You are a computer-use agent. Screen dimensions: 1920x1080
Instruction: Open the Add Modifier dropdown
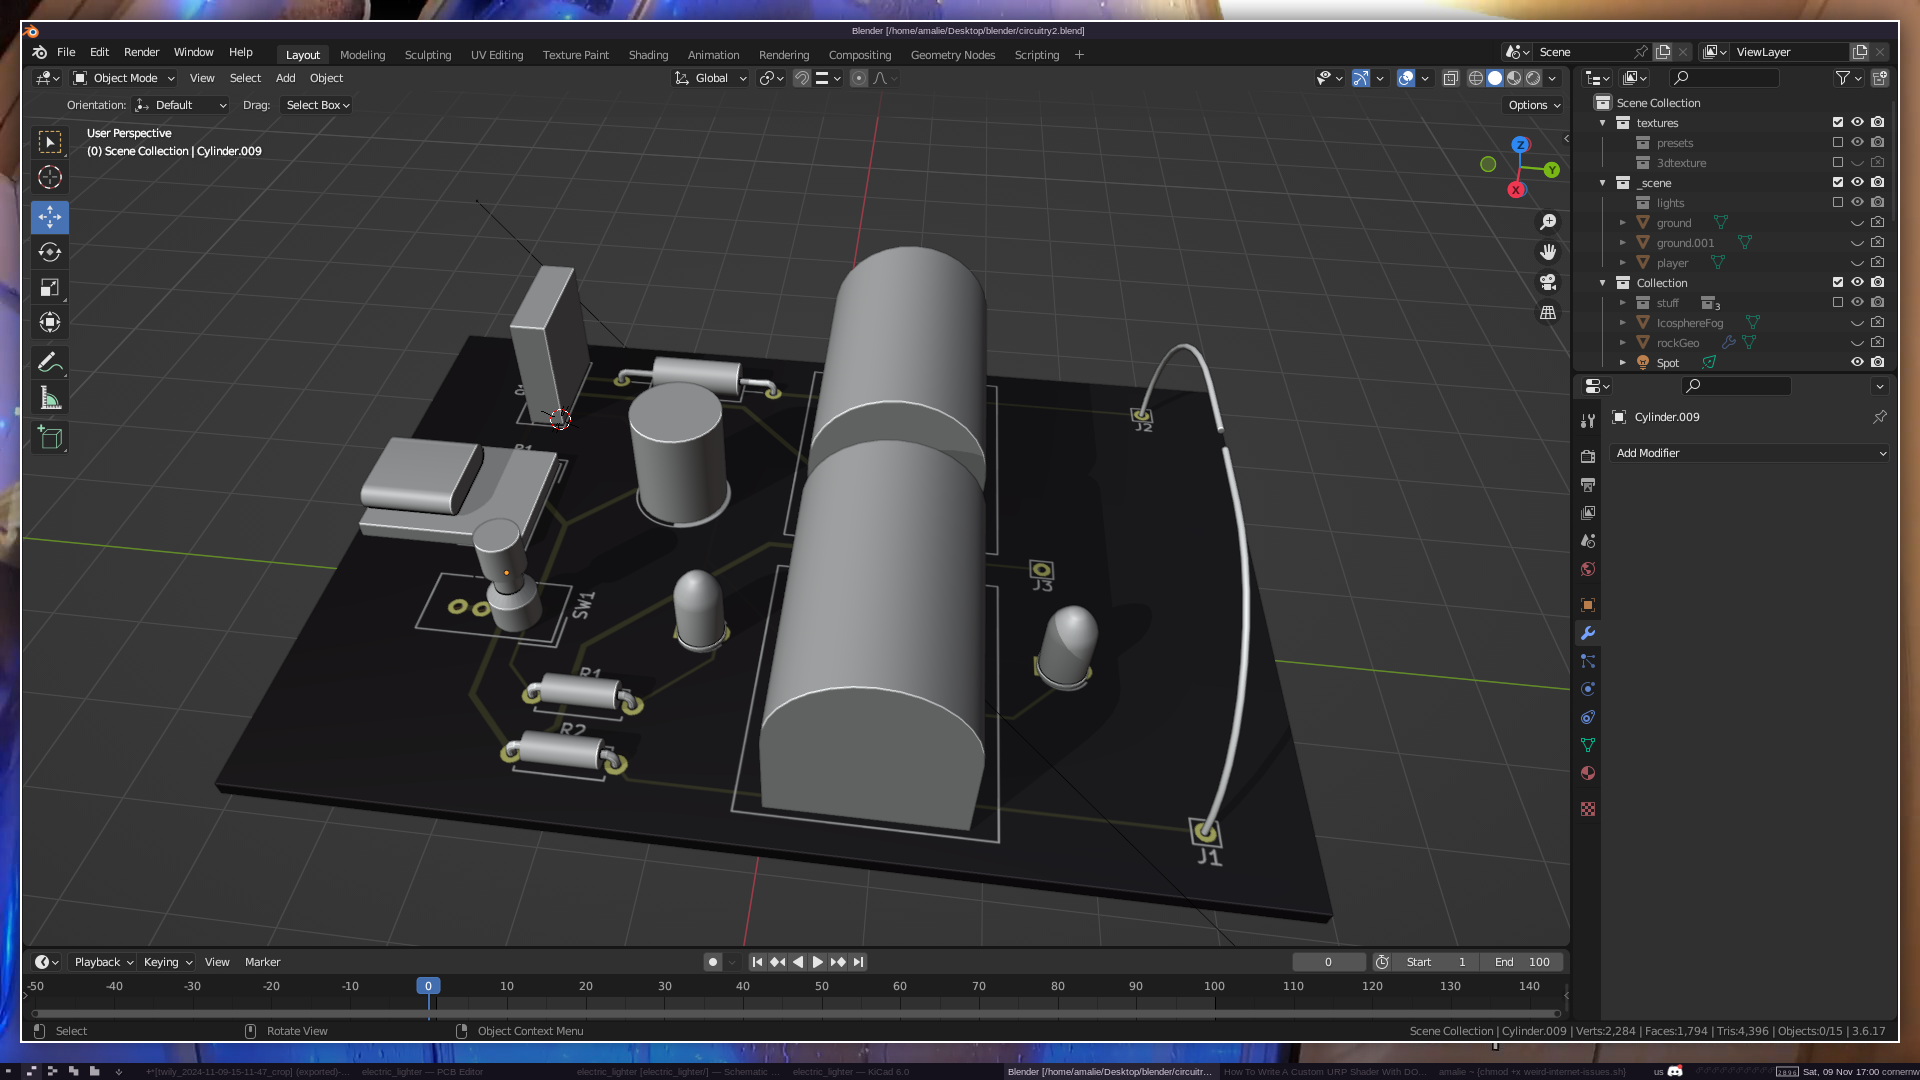tap(1750, 453)
